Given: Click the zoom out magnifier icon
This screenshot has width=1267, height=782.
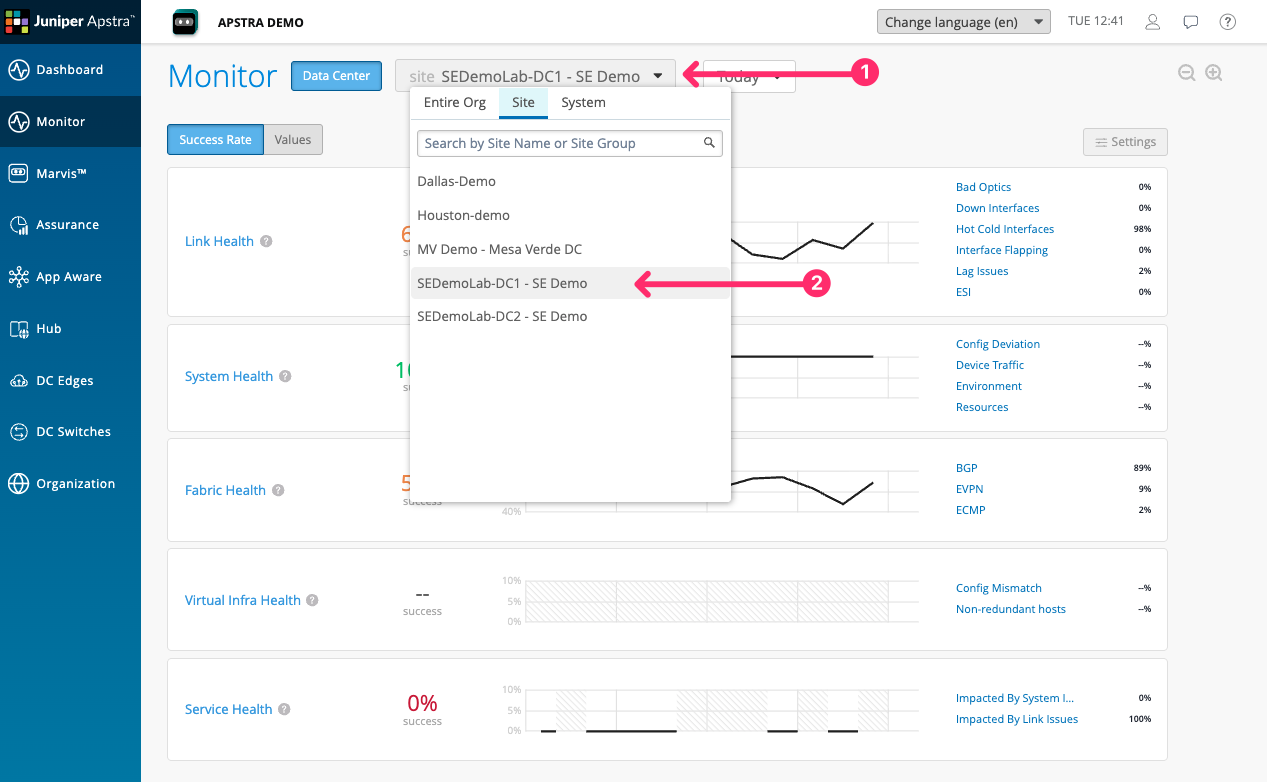Looking at the screenshot, I should (x=1187, y=73).
